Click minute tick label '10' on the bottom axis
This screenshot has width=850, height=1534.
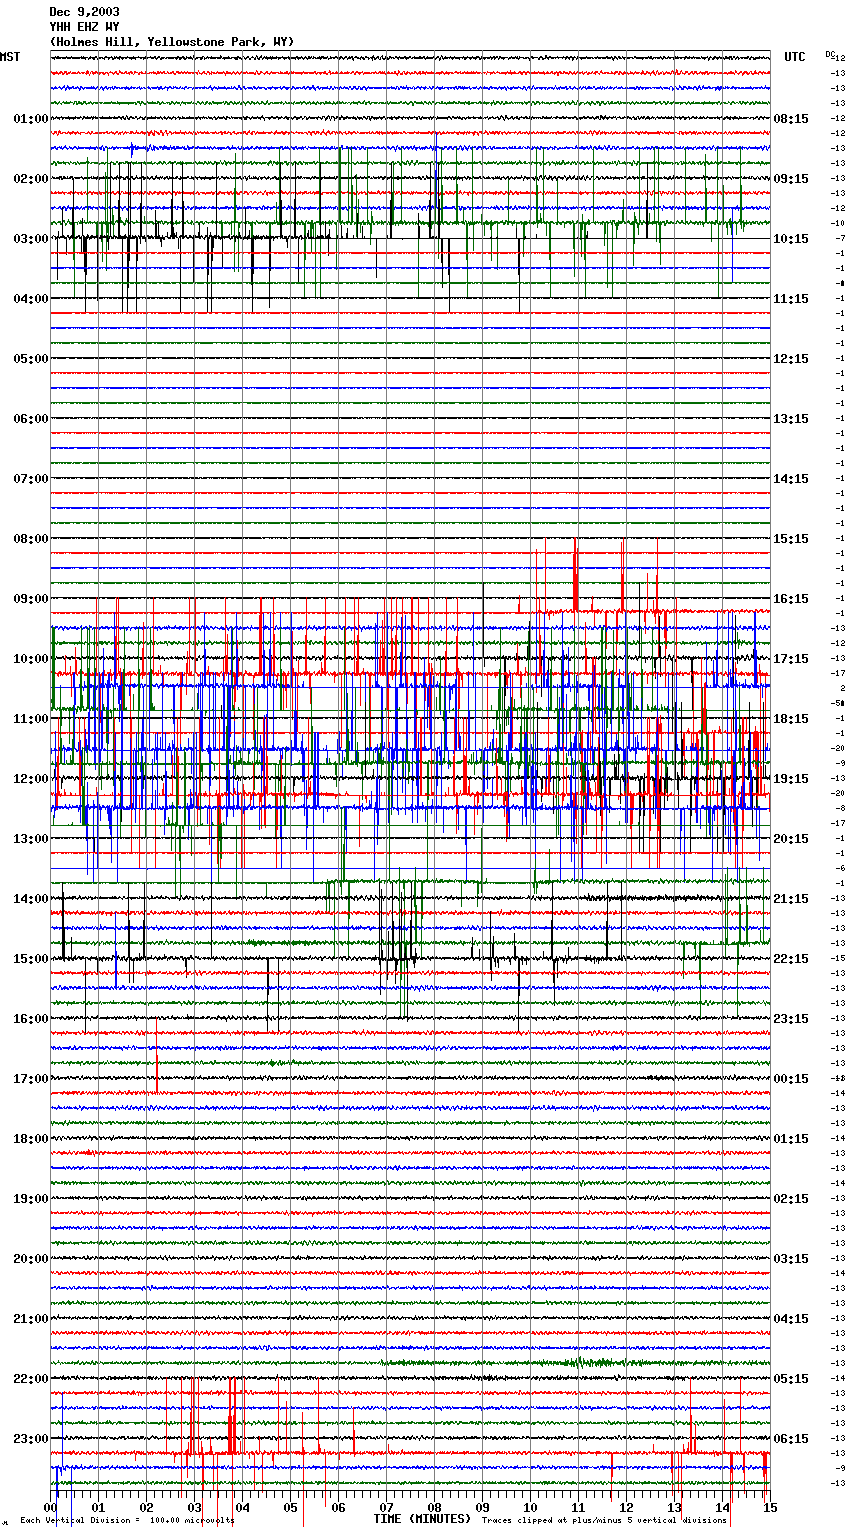pyautogui.click(x=530, y=1507)
